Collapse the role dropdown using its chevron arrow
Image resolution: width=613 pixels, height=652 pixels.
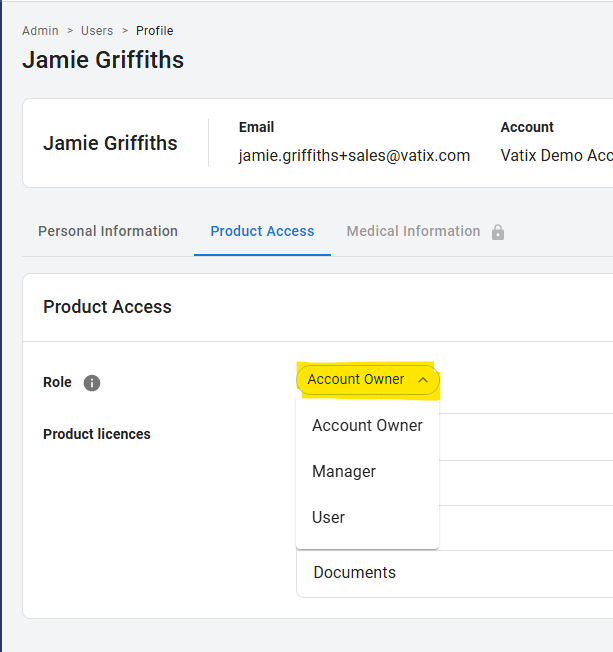coord(423,380)
